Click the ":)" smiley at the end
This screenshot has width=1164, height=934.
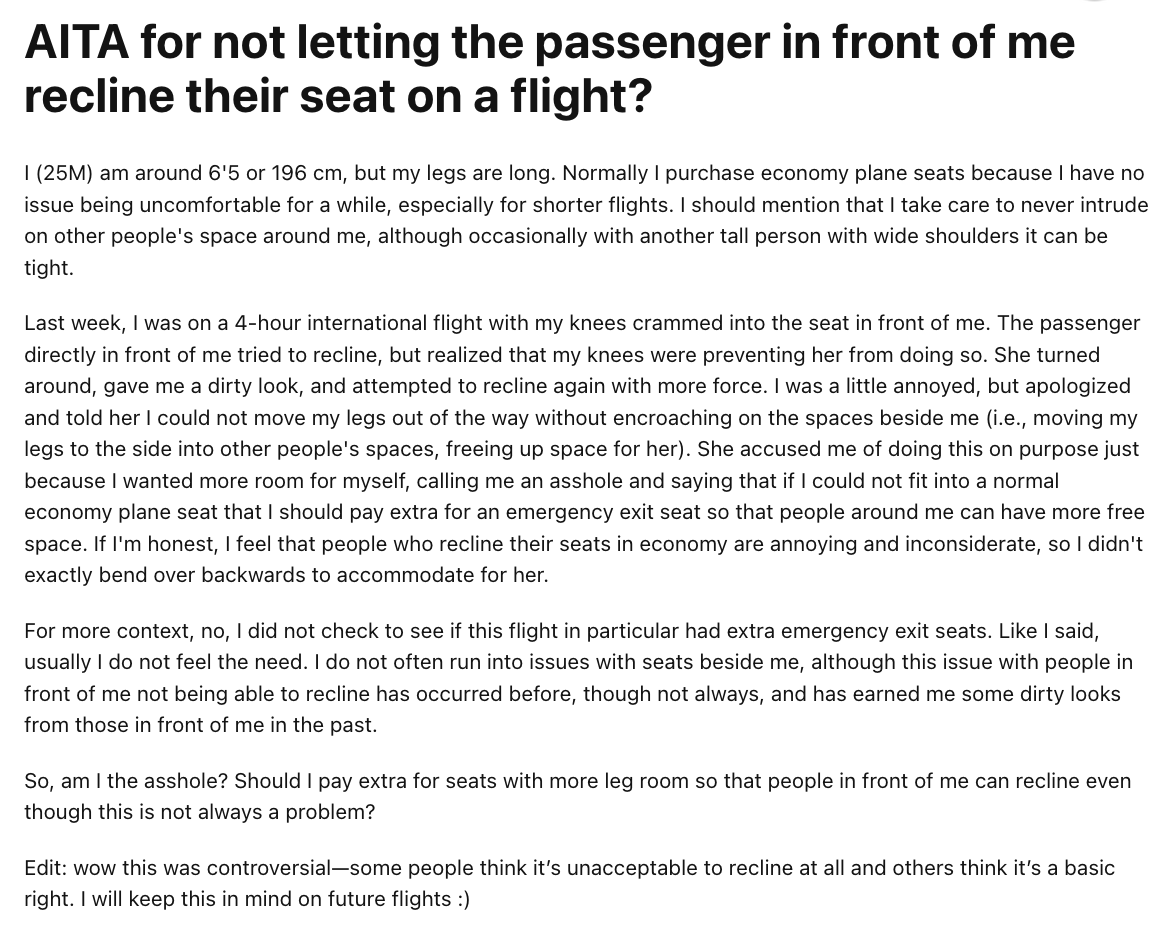coord(460,898)
